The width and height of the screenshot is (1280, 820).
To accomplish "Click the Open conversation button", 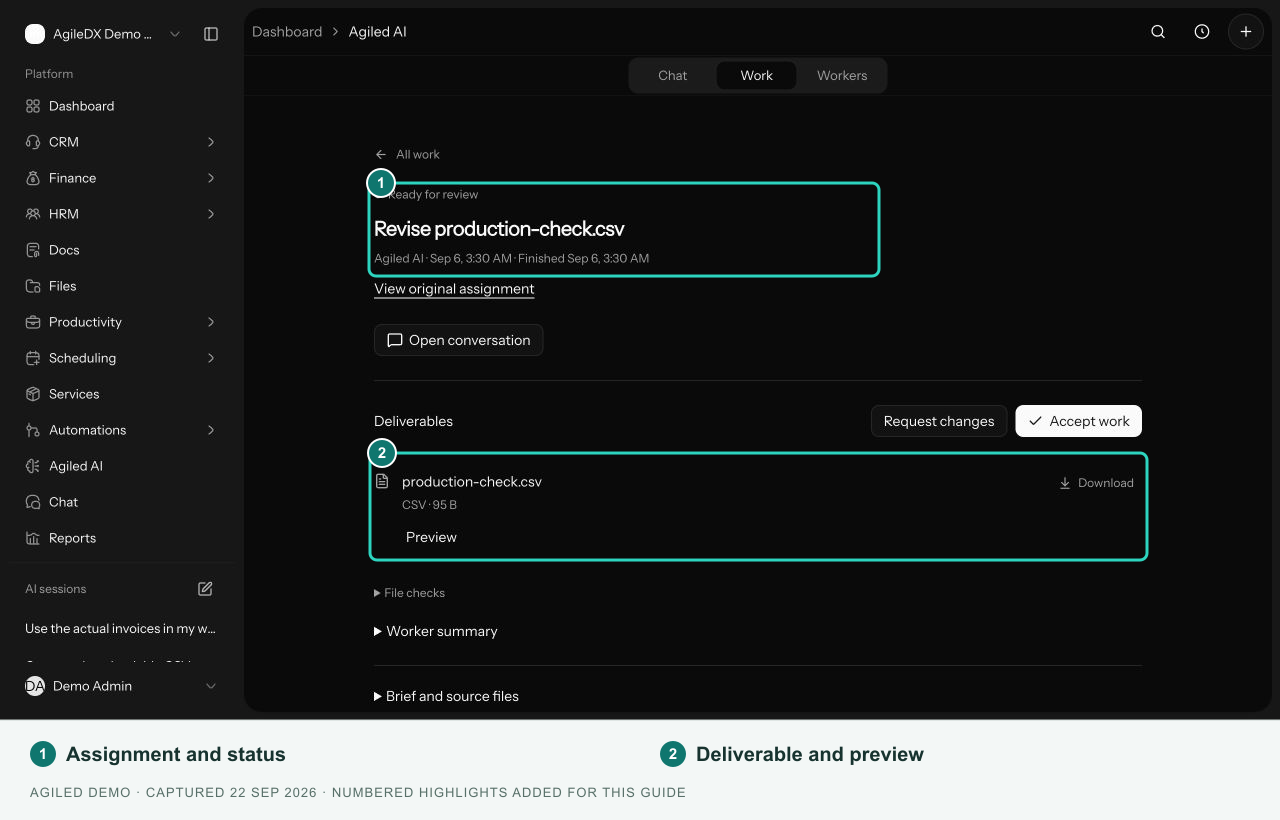I will tap(459, 340).
